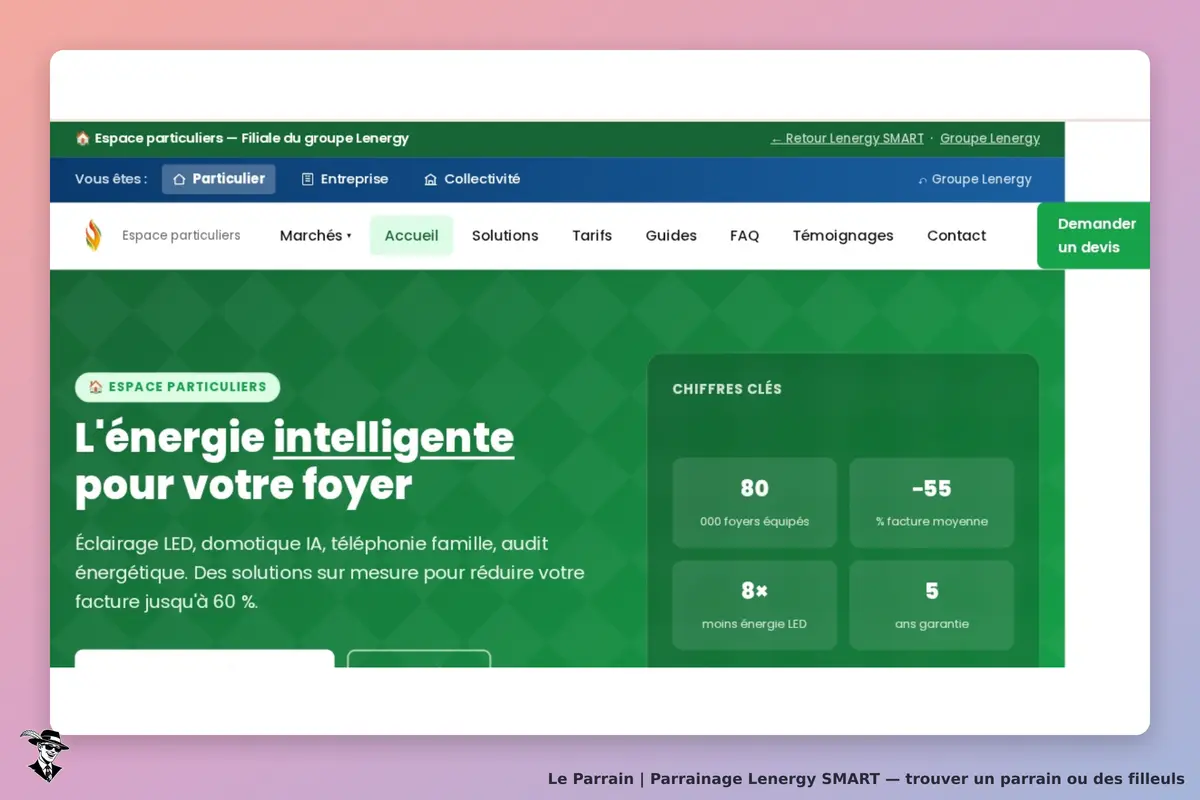Click the 5 ans garantie card

(932, 605)
